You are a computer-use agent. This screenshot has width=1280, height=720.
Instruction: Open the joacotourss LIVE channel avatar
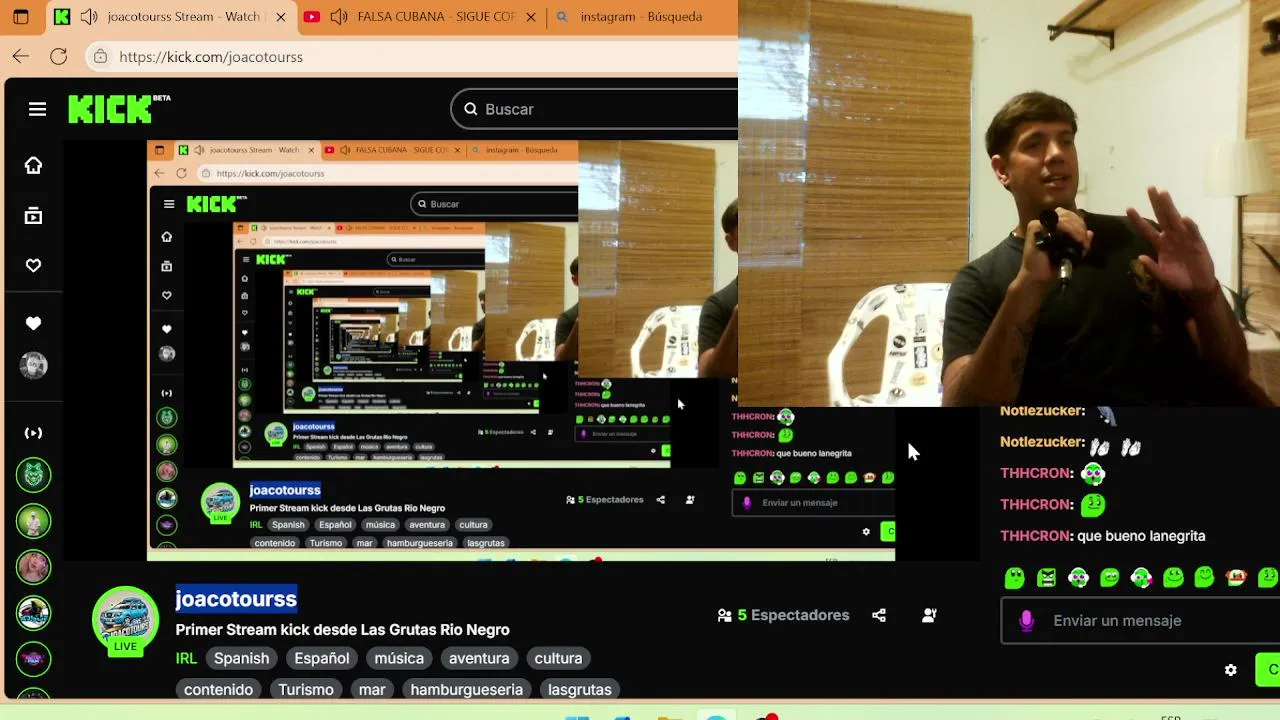(x=125, y=621)
